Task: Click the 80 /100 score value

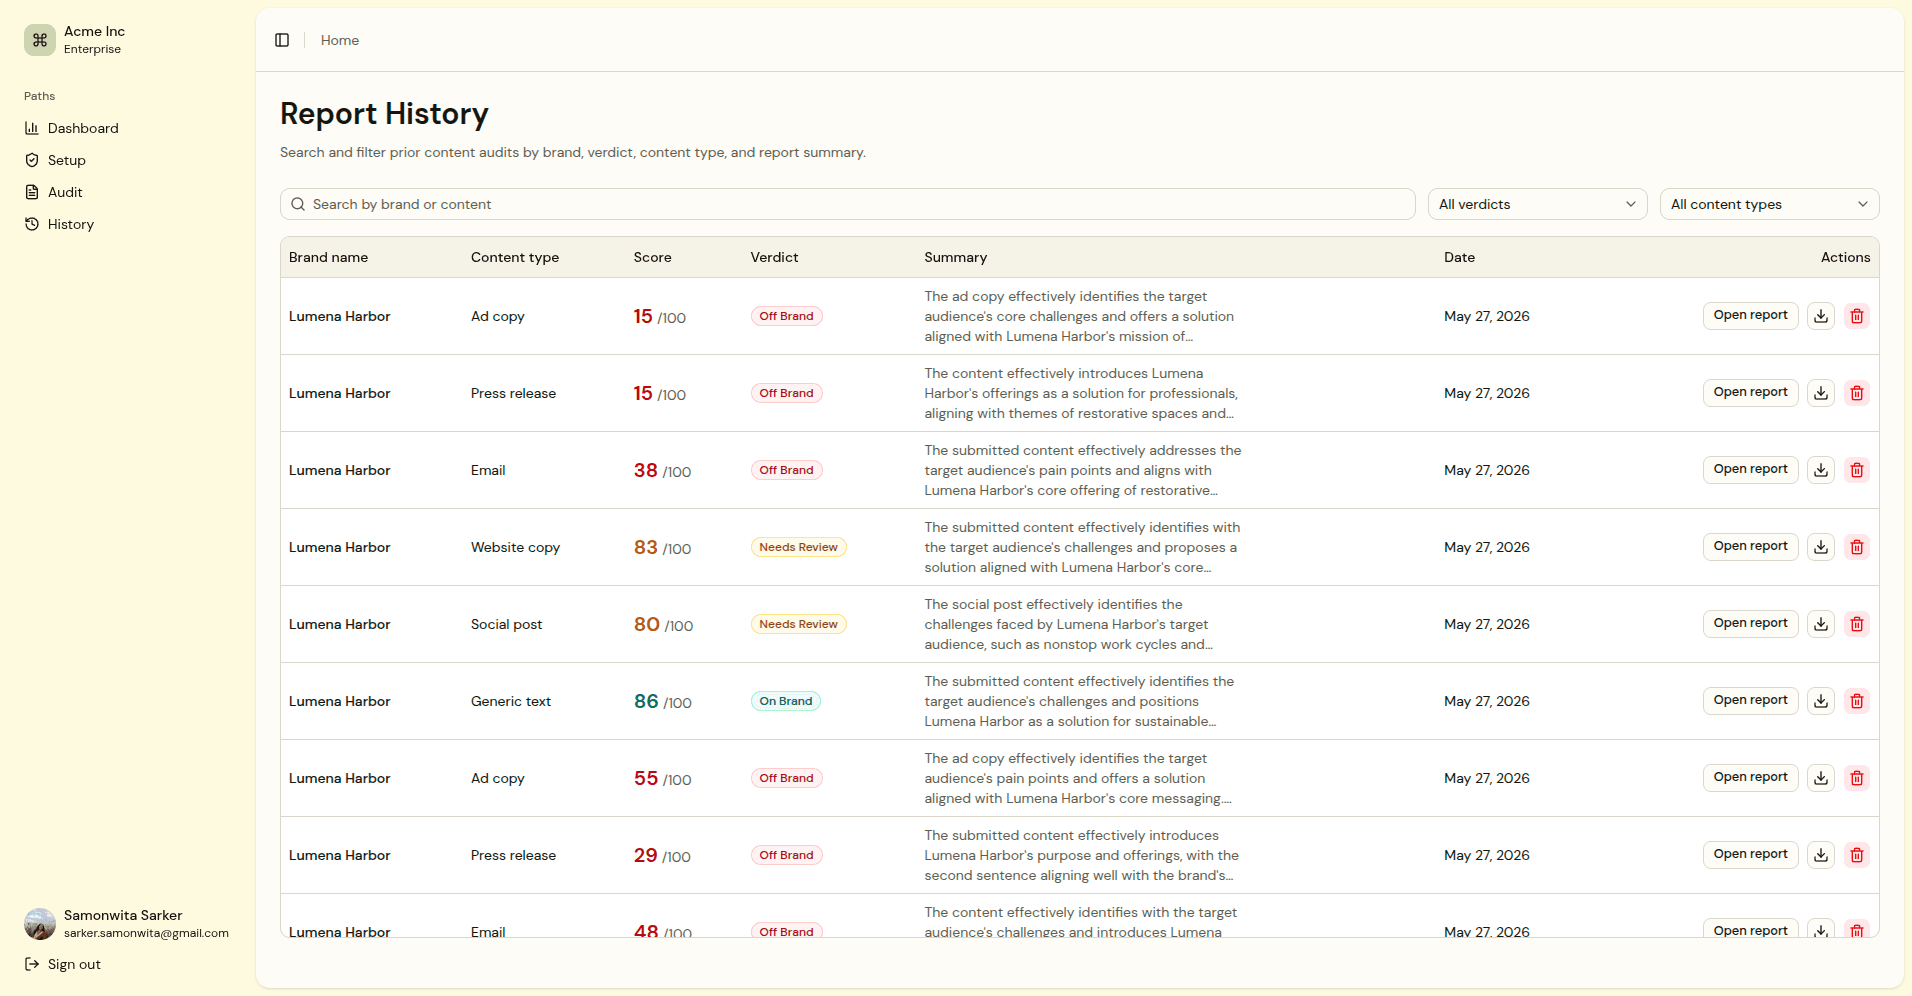Action: click(x=664, y=625)
